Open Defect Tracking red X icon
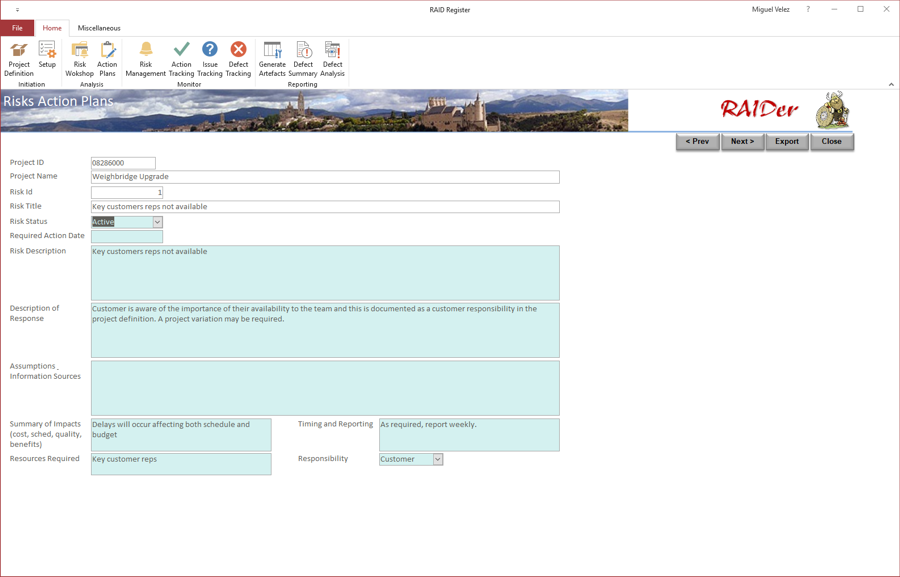900x577 pixels. pos(238,59)
